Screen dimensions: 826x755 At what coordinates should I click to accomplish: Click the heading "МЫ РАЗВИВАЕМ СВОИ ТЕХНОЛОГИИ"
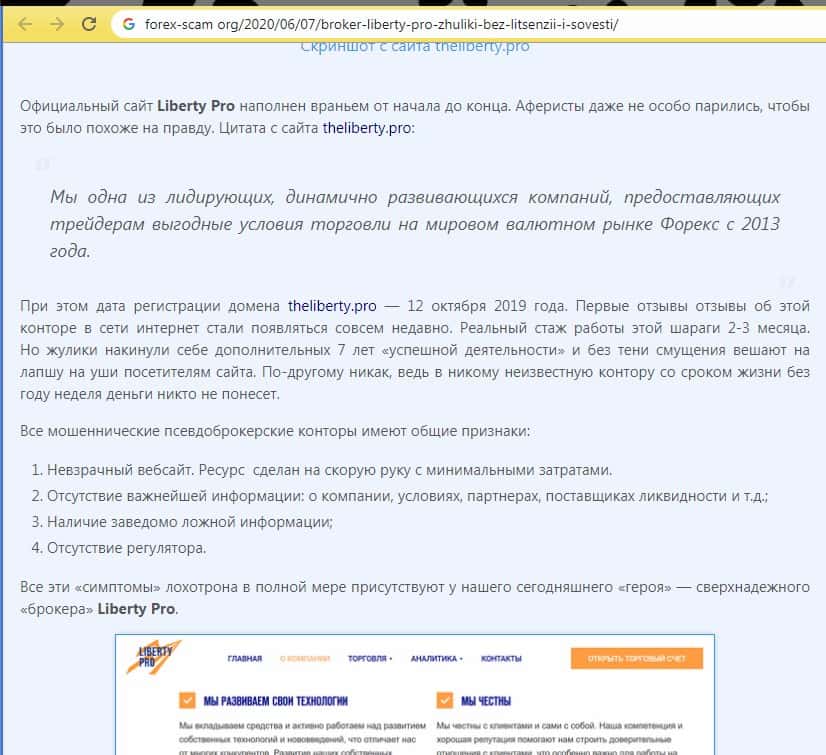pyautogui.click(x=276, y=701)
